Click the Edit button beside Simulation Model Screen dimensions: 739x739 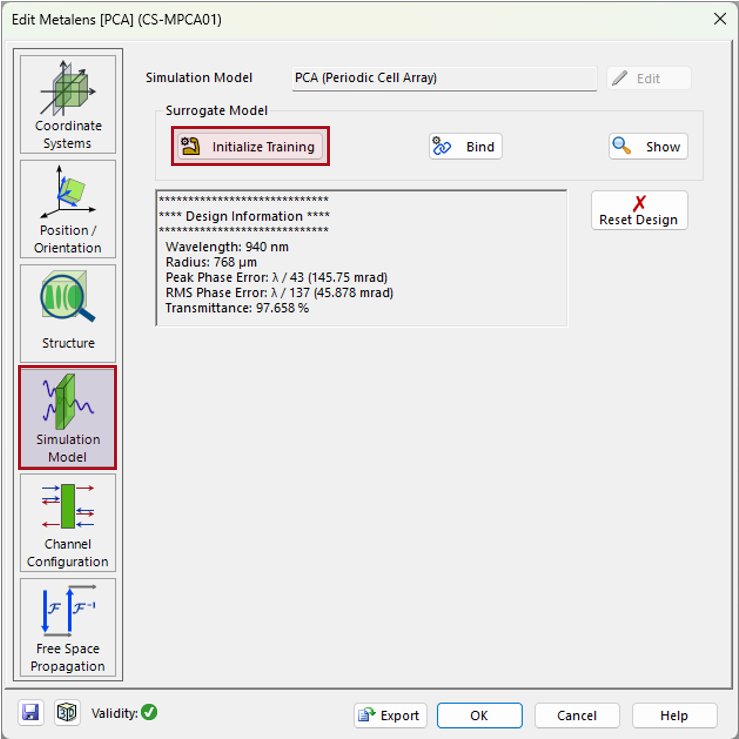648,78
